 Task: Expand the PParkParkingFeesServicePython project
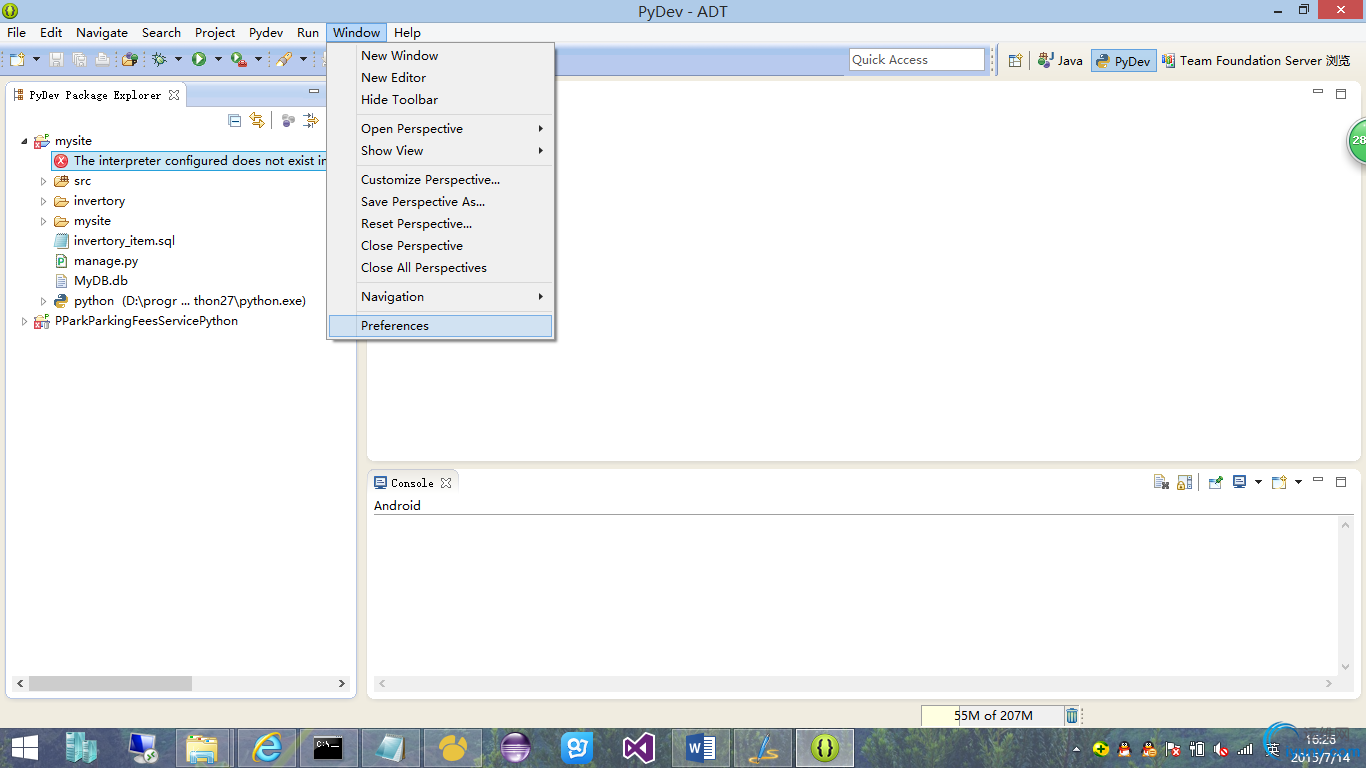[24, 321]
